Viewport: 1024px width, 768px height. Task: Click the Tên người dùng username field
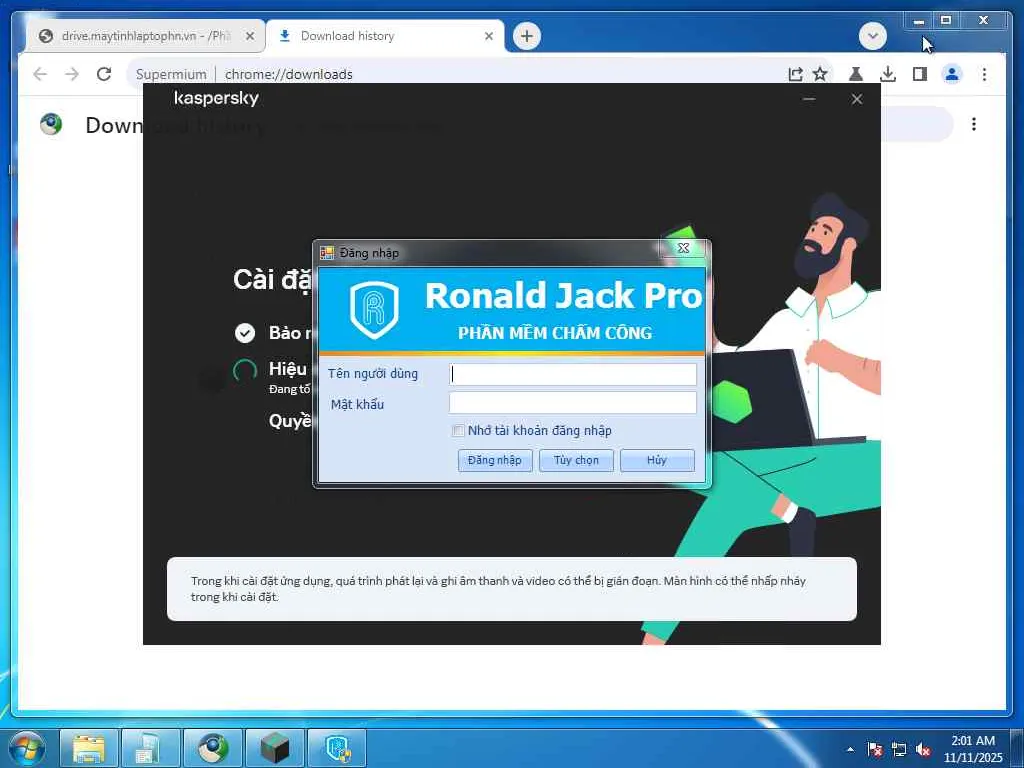[573, 374]
